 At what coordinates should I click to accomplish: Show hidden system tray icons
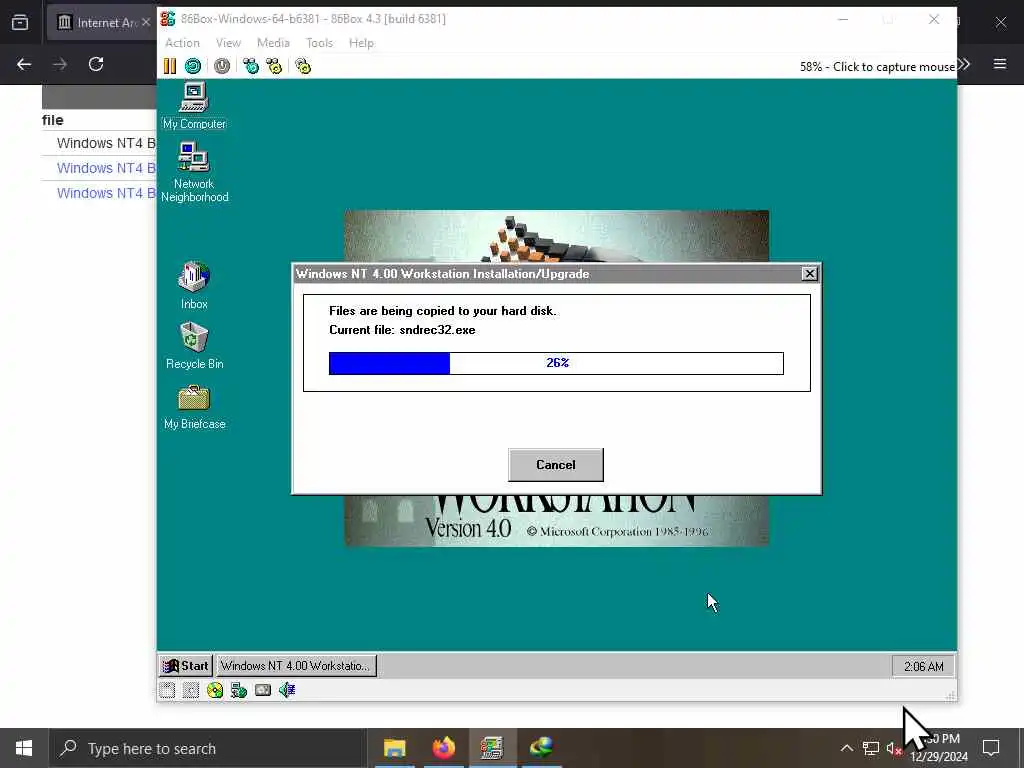click(x=846, y=748)
